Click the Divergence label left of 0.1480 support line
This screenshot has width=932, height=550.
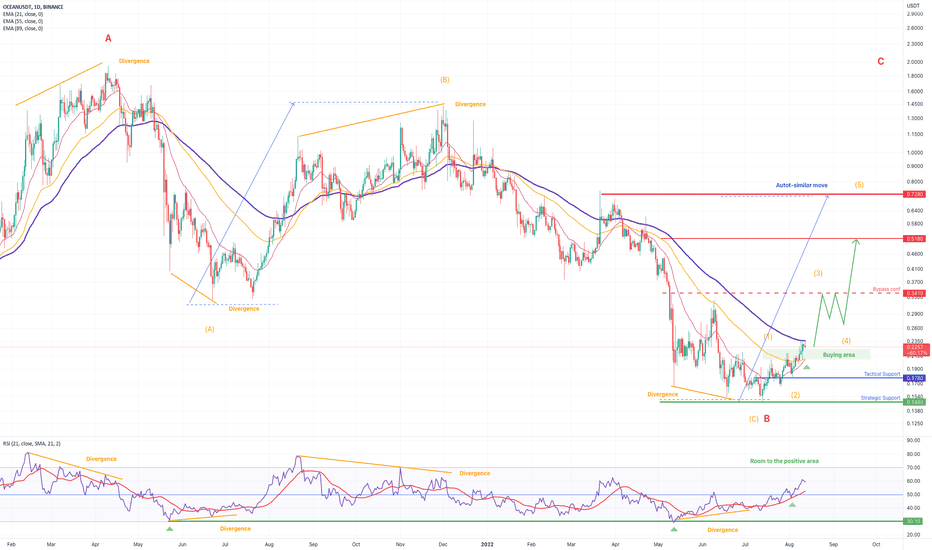tap(663, 395)
